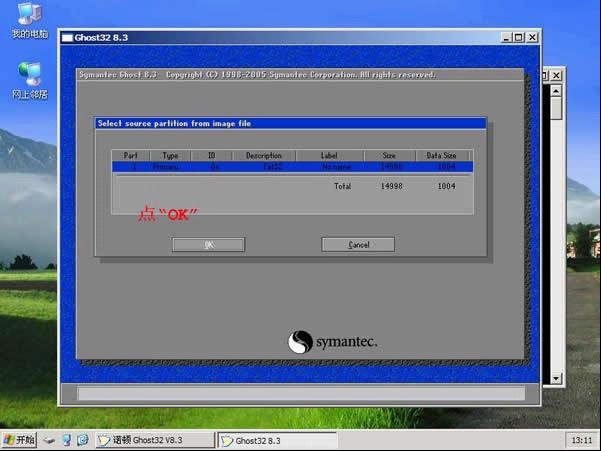Click the taskbar clock showing 13:11

(x=579, y=440)
